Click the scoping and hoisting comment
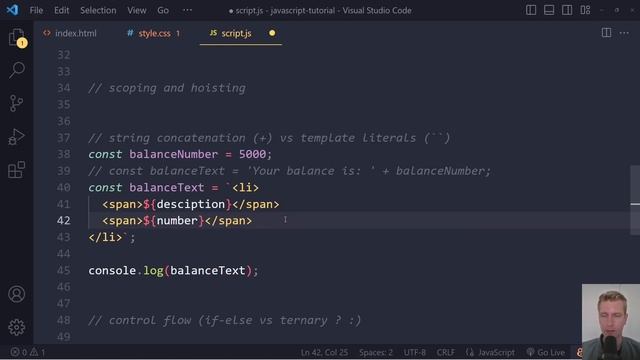The width and height of the screenshot is (640, 360). coord(167,88)
